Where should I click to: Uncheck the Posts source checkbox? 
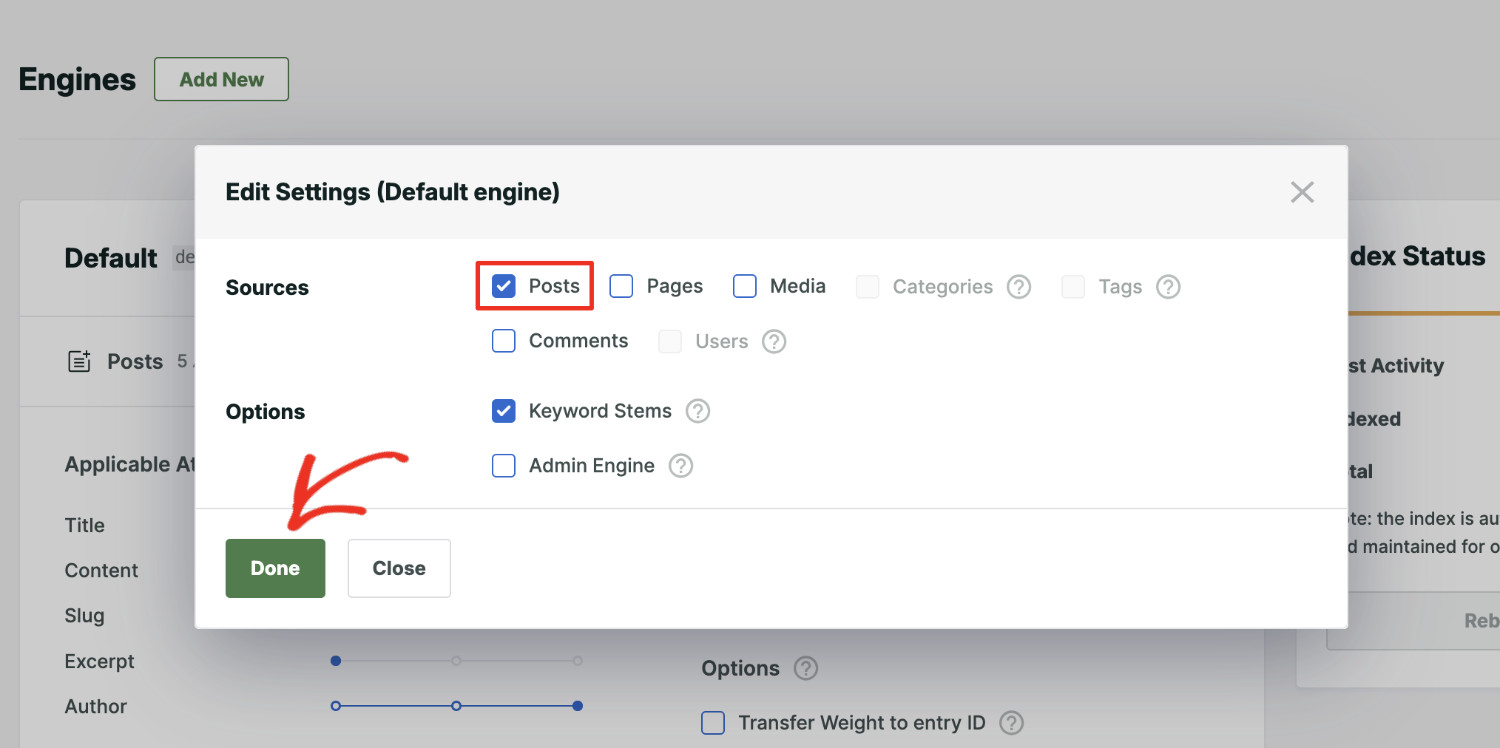[x=503, y=286]
